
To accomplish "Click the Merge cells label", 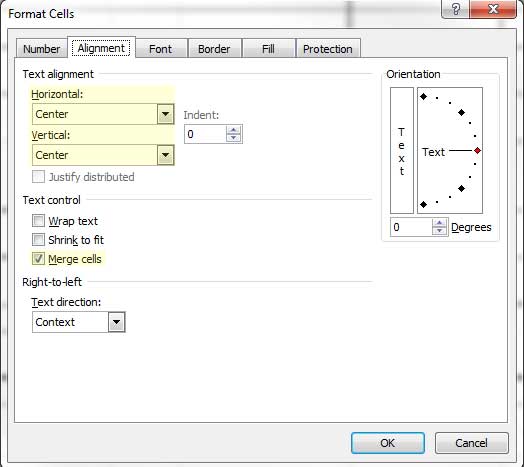I will click(x=75, y=259).
